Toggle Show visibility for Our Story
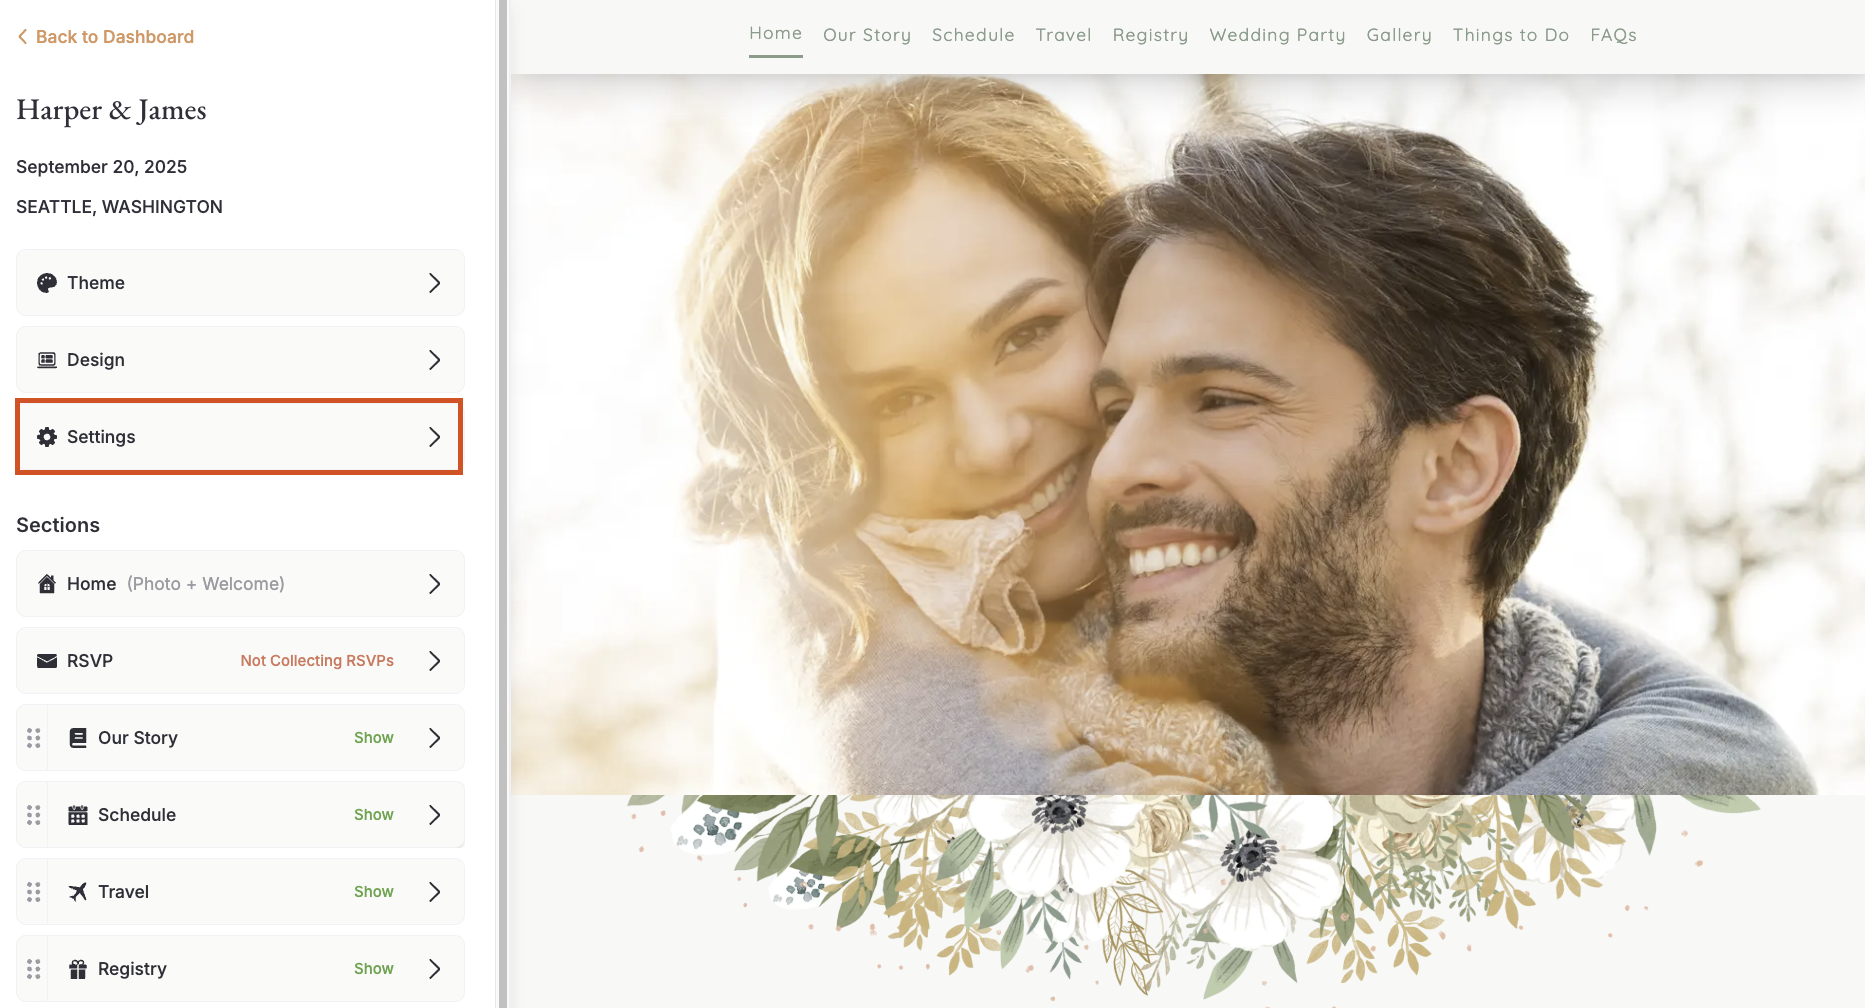Viewport: 1865px width, 1008px height. click(374, 738)
